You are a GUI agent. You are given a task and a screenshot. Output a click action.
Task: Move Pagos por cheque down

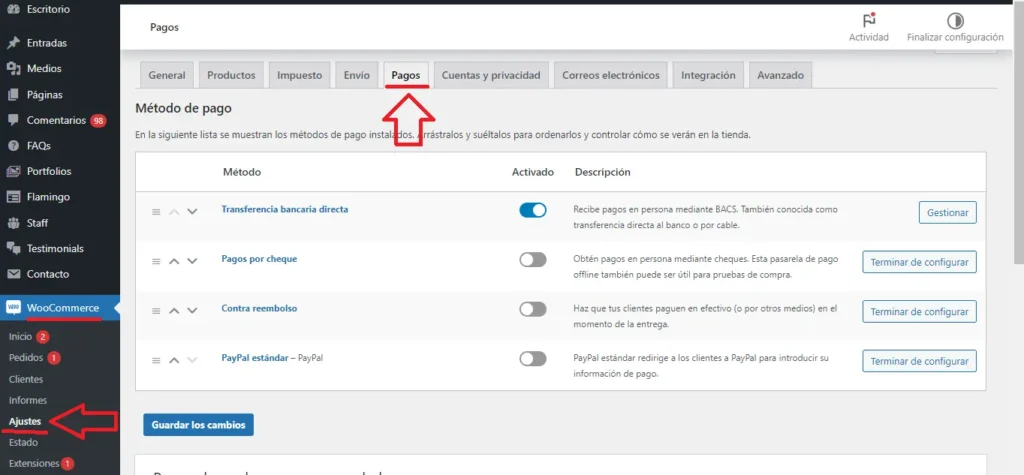(x=192, y=261)
